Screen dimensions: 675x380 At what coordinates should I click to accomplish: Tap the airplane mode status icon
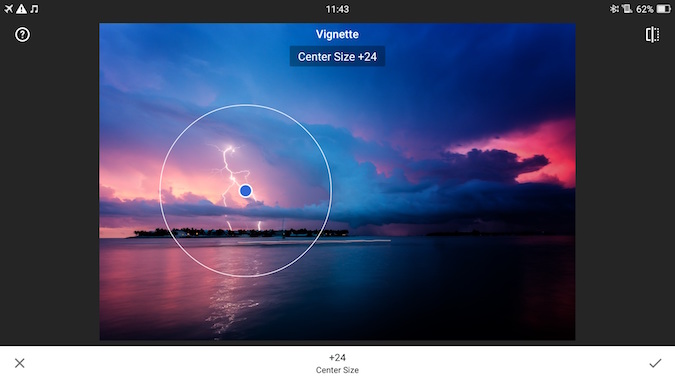pyautogui.click(x=9, y=9)
